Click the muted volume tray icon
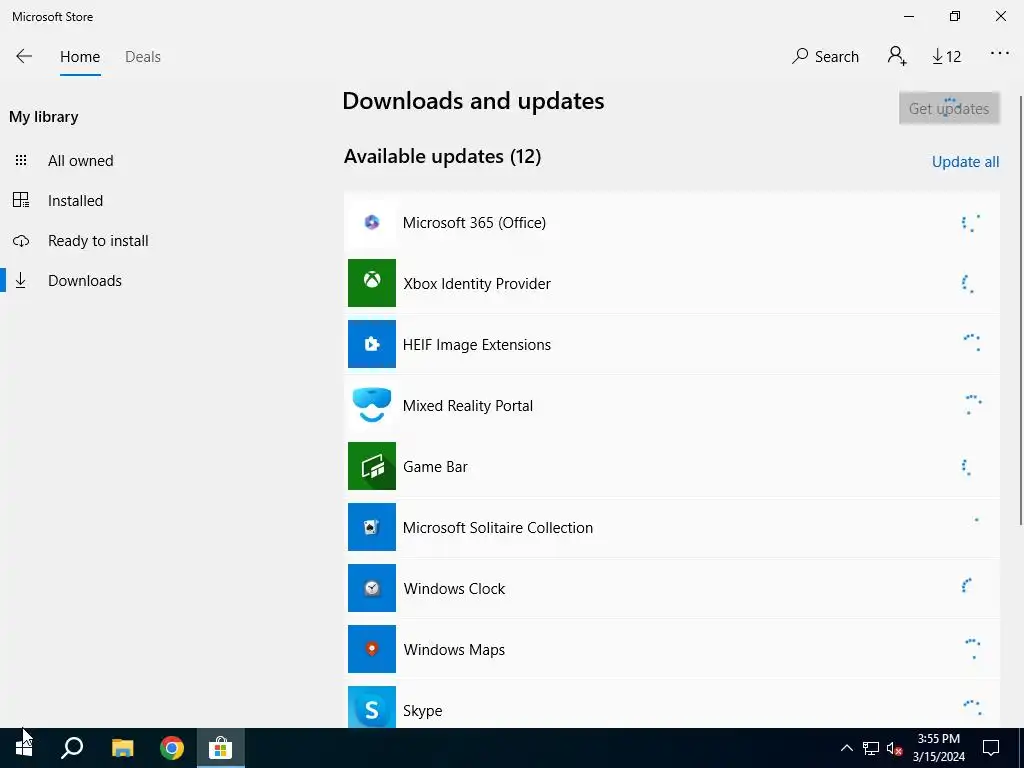 click(895, 748)
